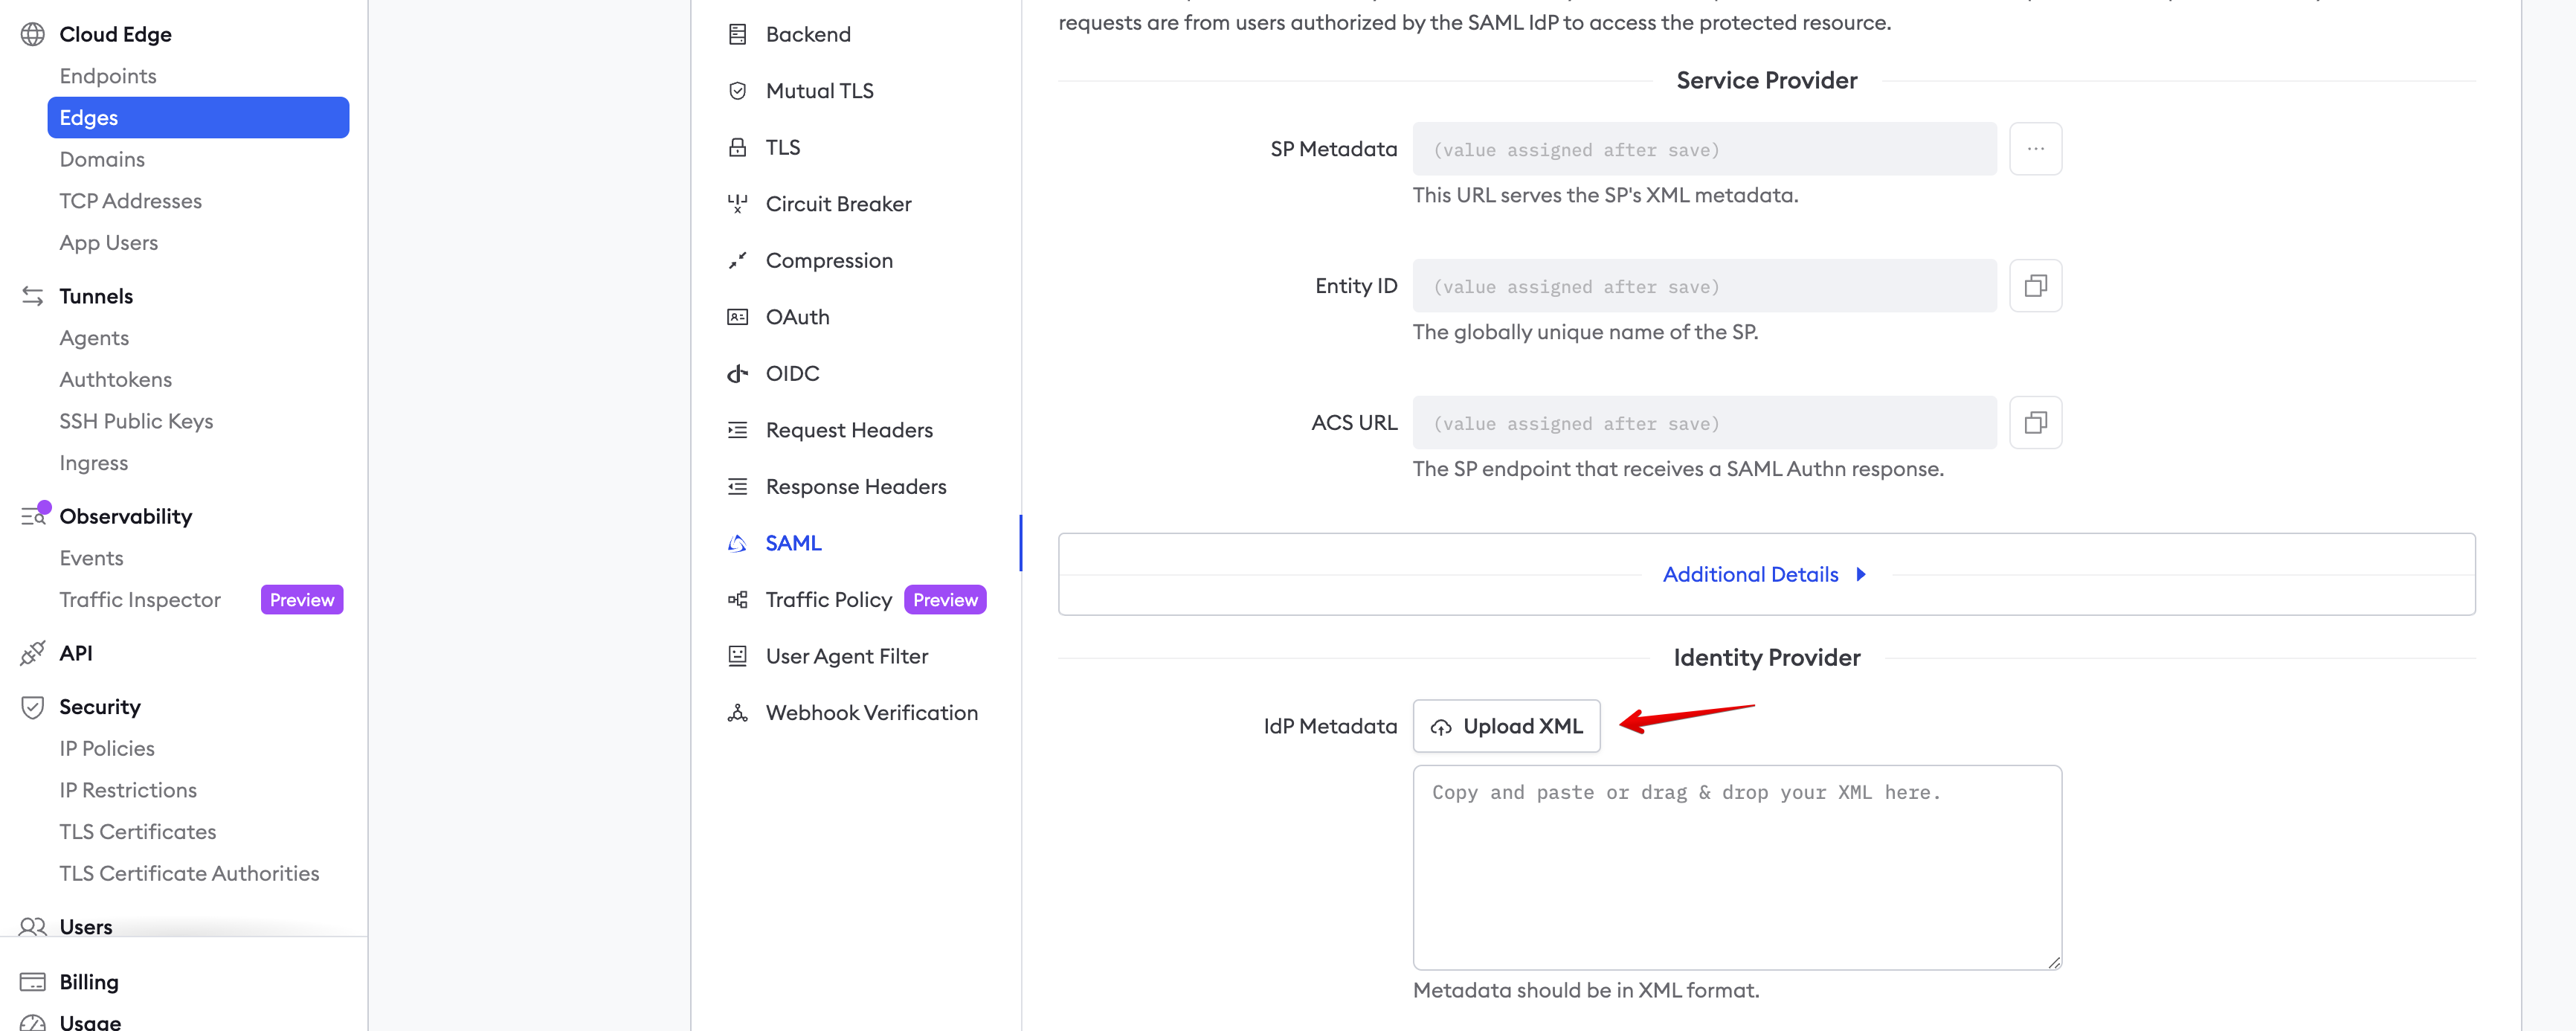The image size is (2576, 1031).
Task: Copy the ACS URL value
Action: (x=2035, y=423)
